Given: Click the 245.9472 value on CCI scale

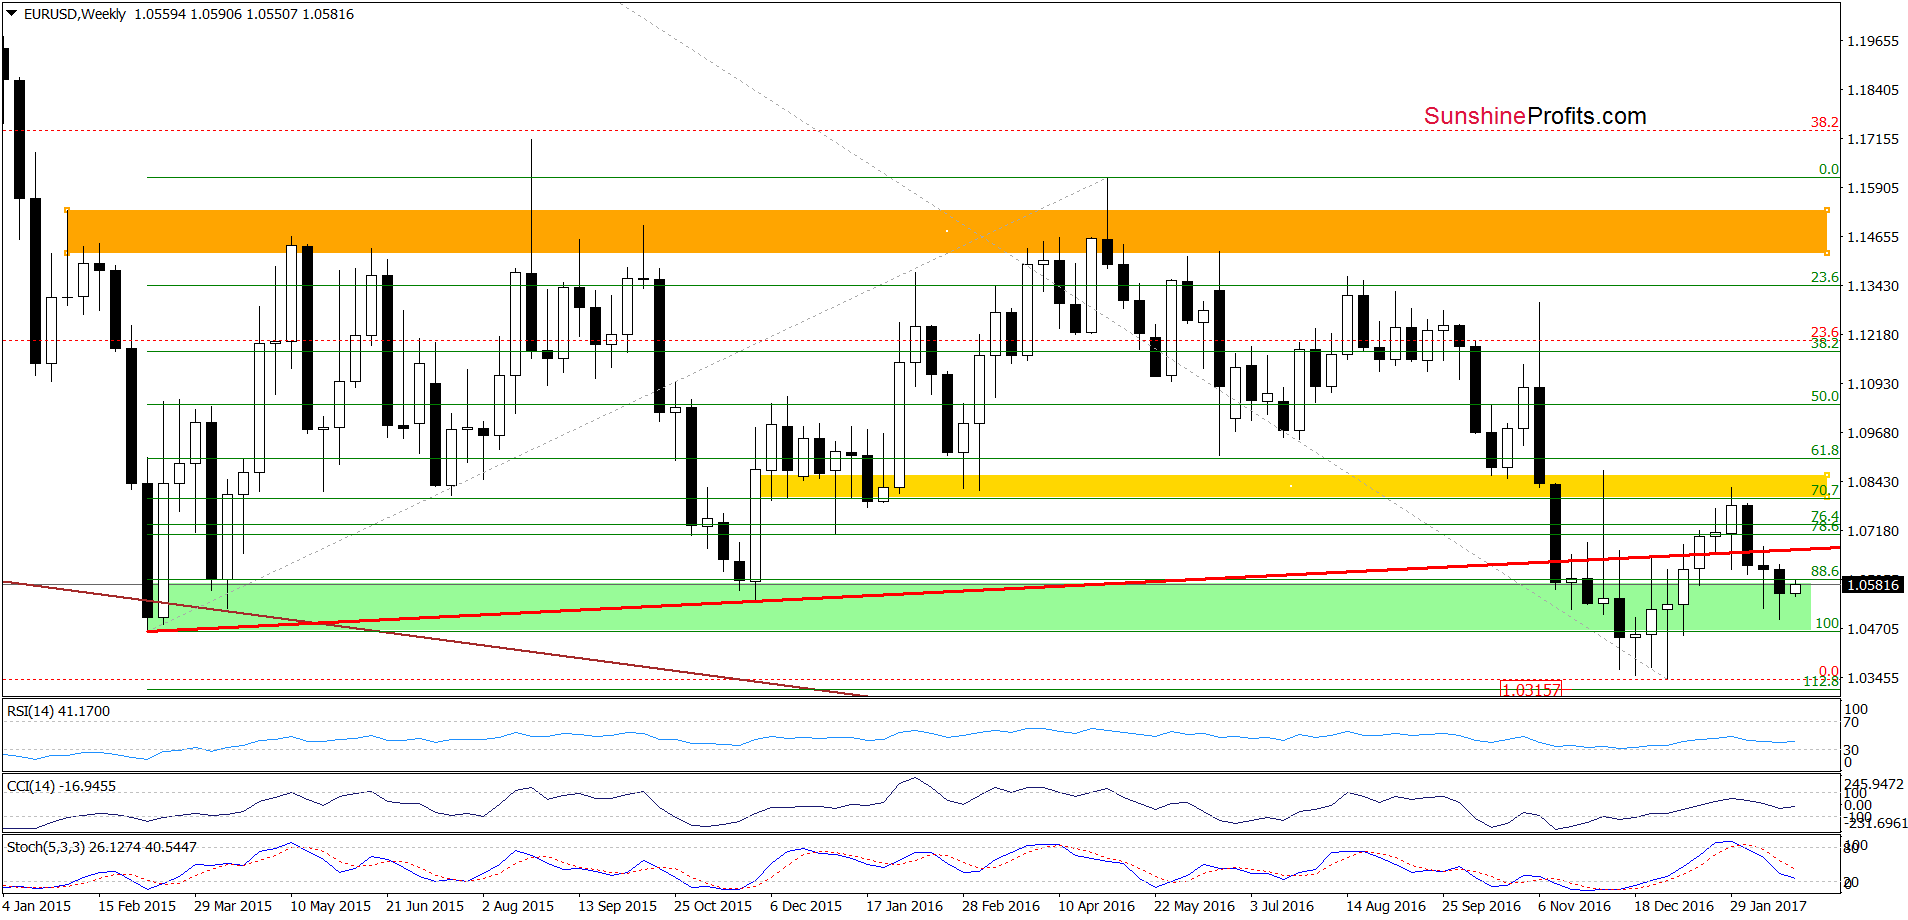Looking at the screenshot, I should (x=1874, y=785).
